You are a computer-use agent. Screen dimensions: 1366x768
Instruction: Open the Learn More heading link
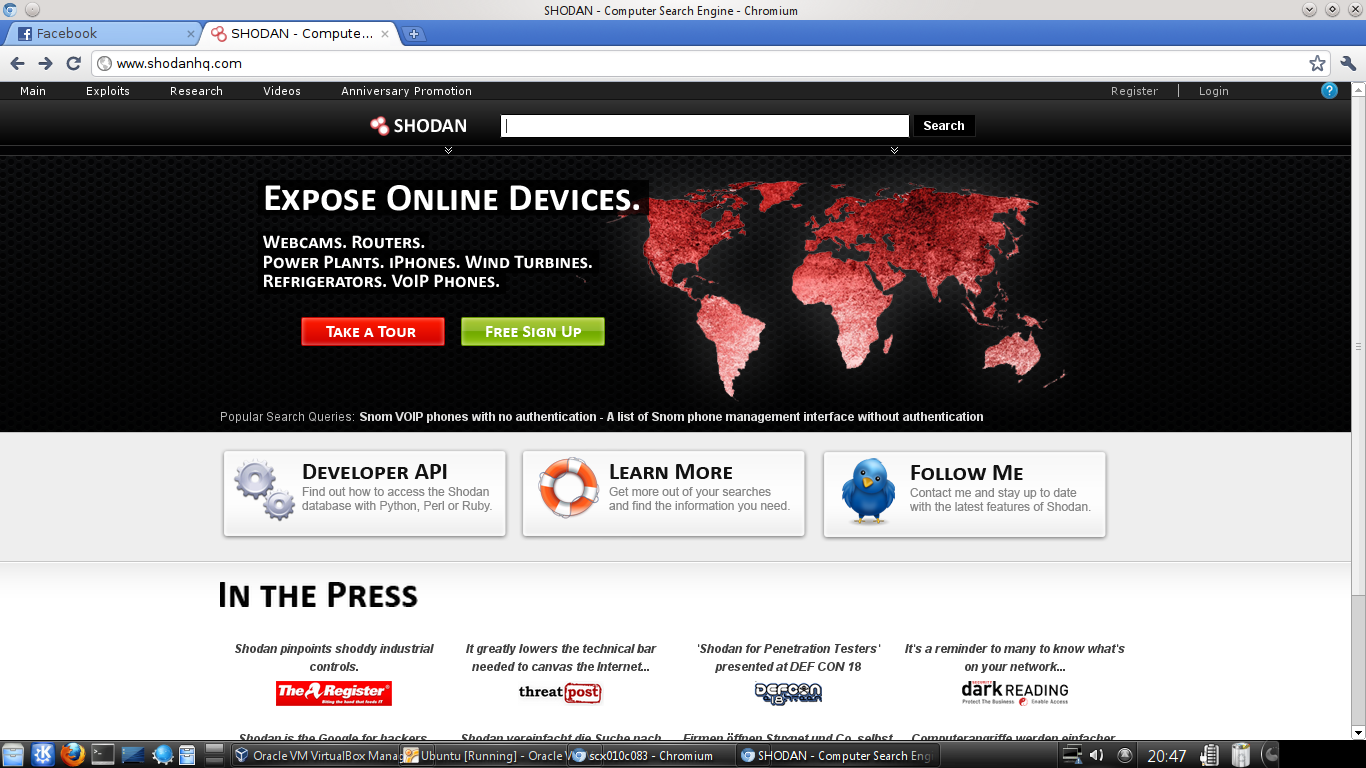coord(671,472)
